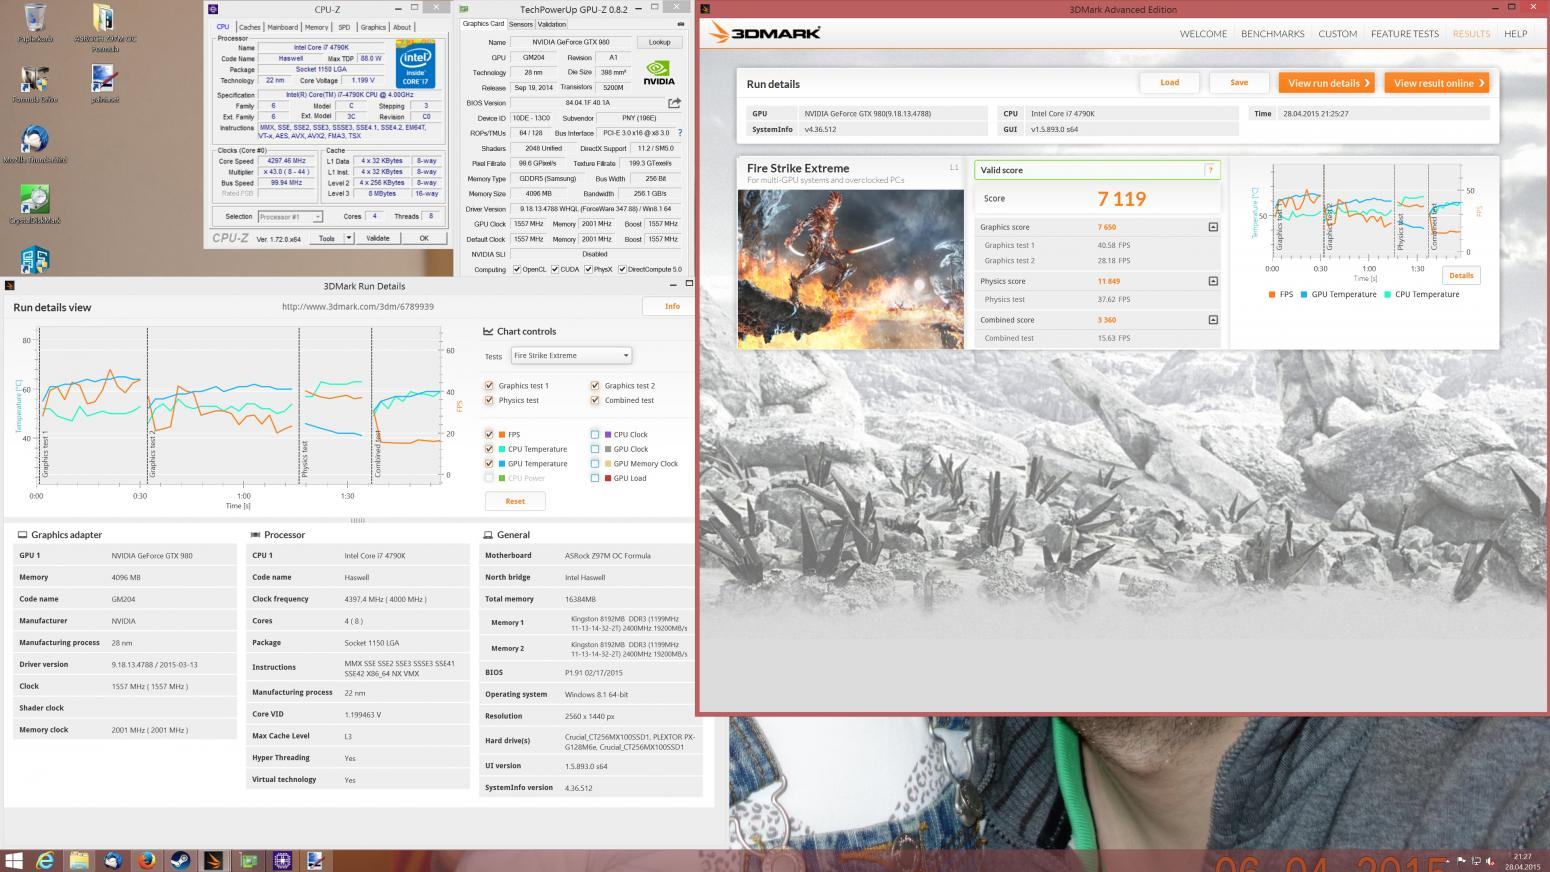Image resolution: width=1550 pixels, height=872 pixels.
Task: Click the GPU-Z Lookup button
Action: [659, 42]
